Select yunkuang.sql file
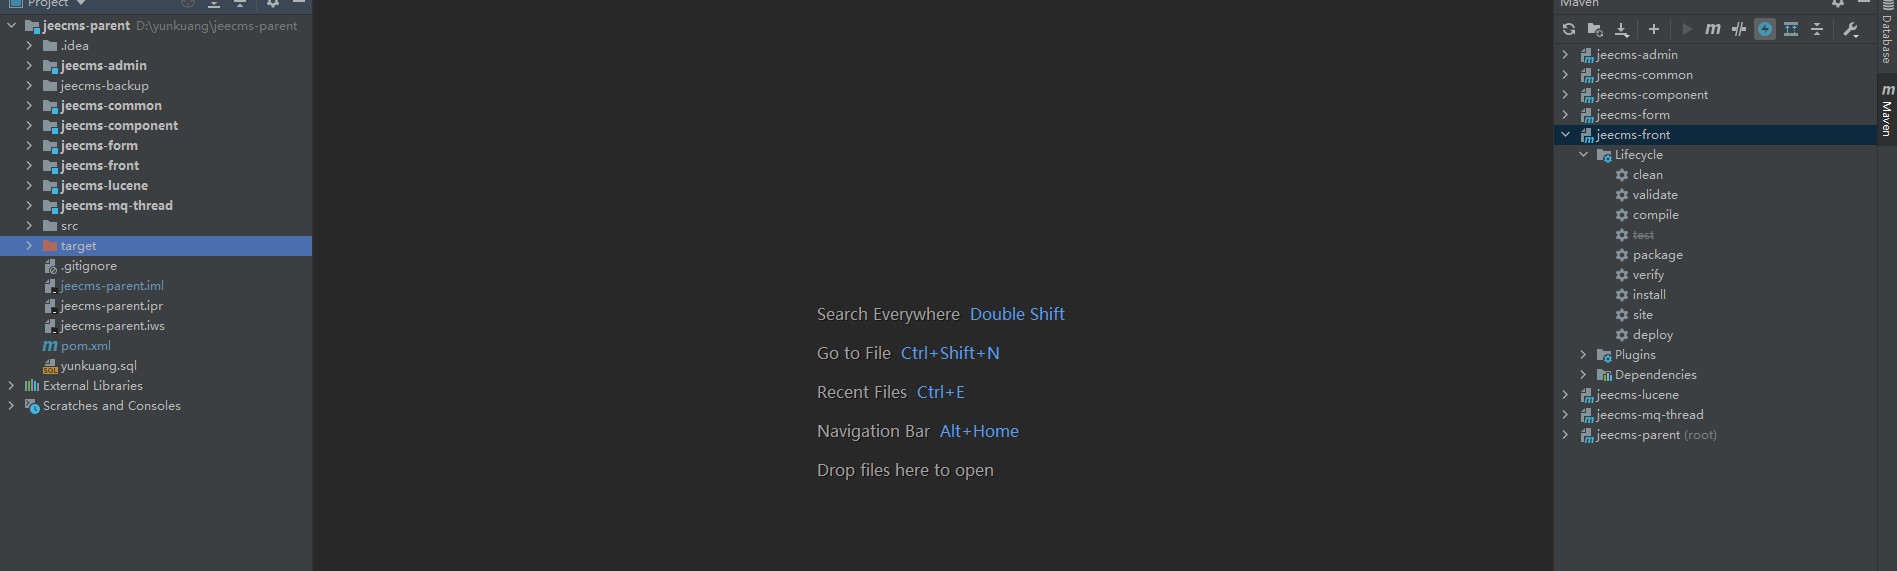This screenshot has height=571, width=1897. (x=98, y=366)
